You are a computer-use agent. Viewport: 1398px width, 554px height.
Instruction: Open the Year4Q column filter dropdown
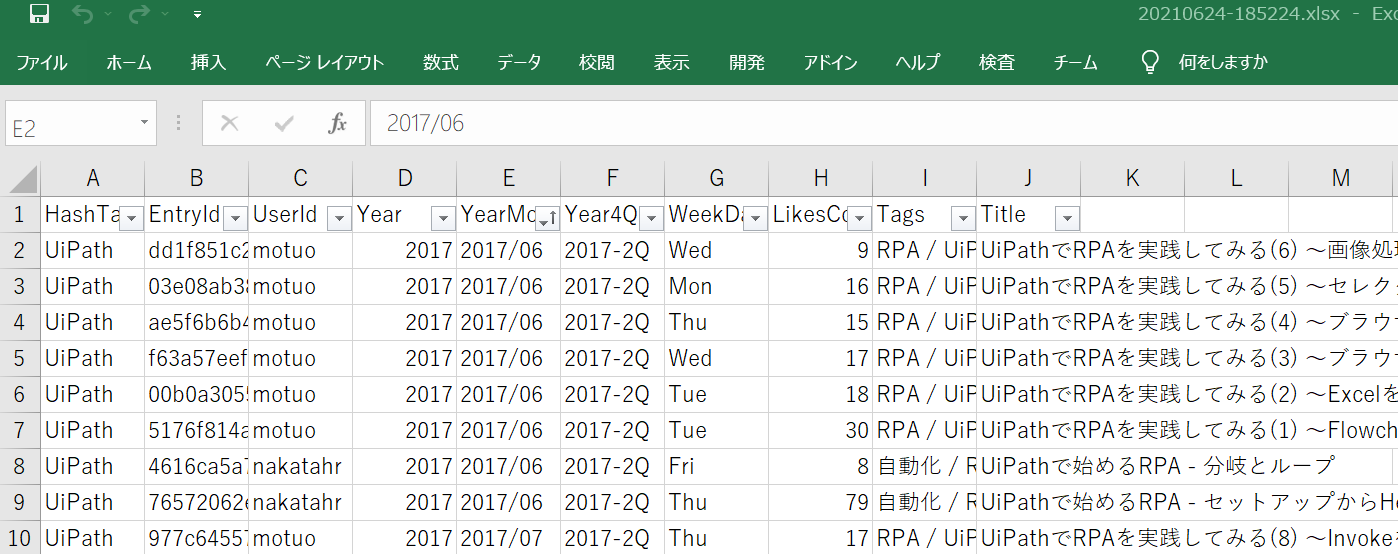(652, 219)
